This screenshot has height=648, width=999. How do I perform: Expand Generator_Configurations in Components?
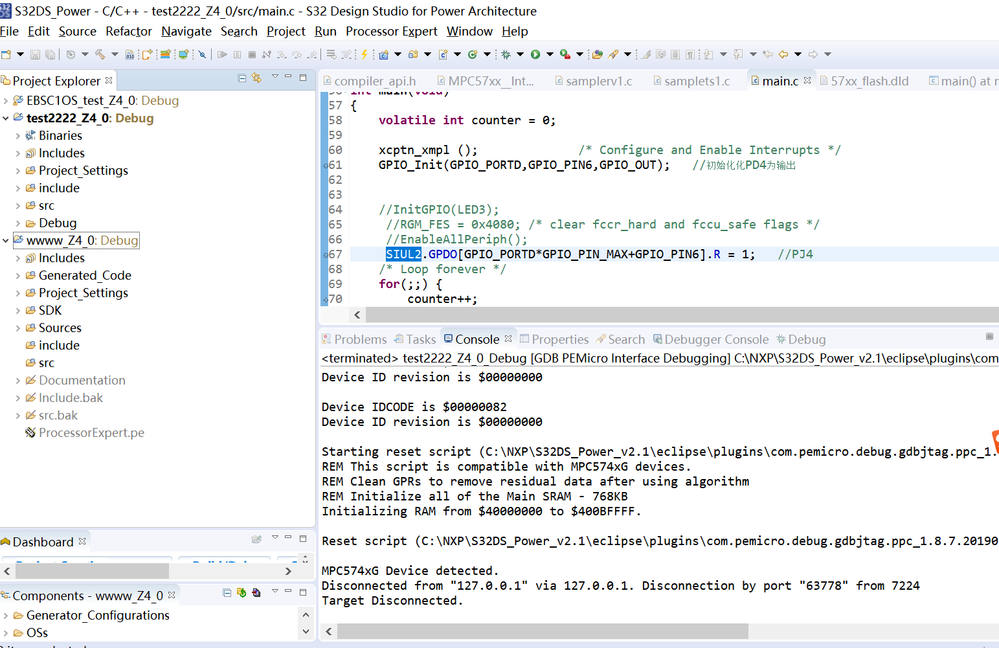point(6,616)
